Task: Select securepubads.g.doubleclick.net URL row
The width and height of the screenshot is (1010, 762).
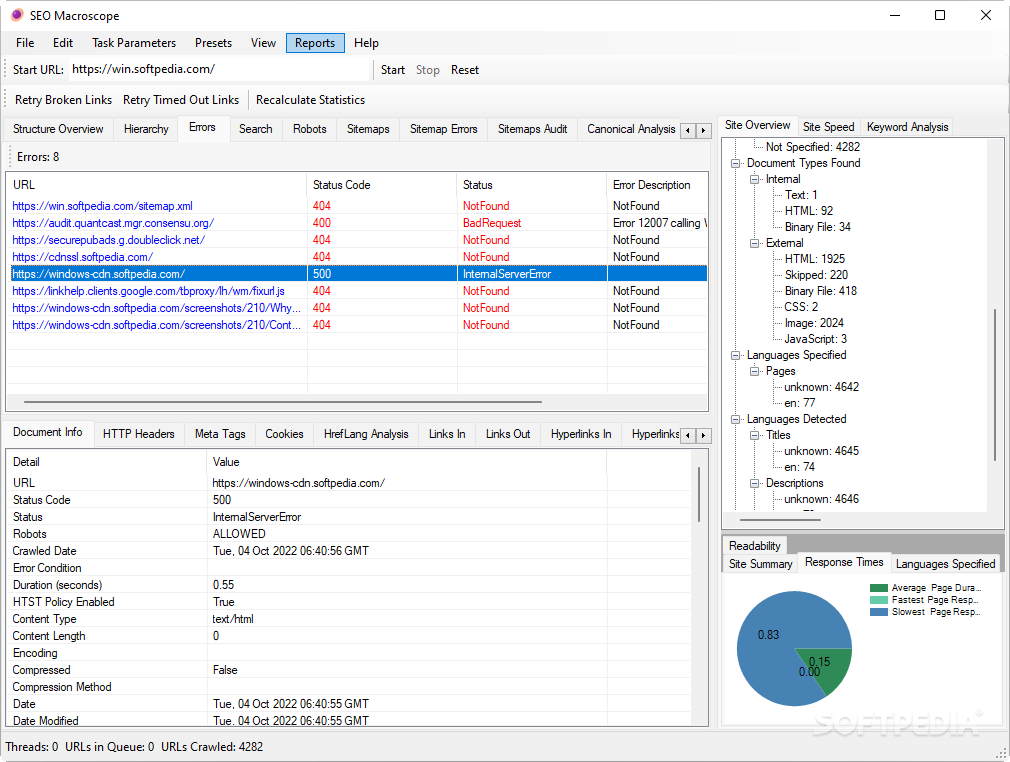Action: pyautogui.click(x=359, y=240)
